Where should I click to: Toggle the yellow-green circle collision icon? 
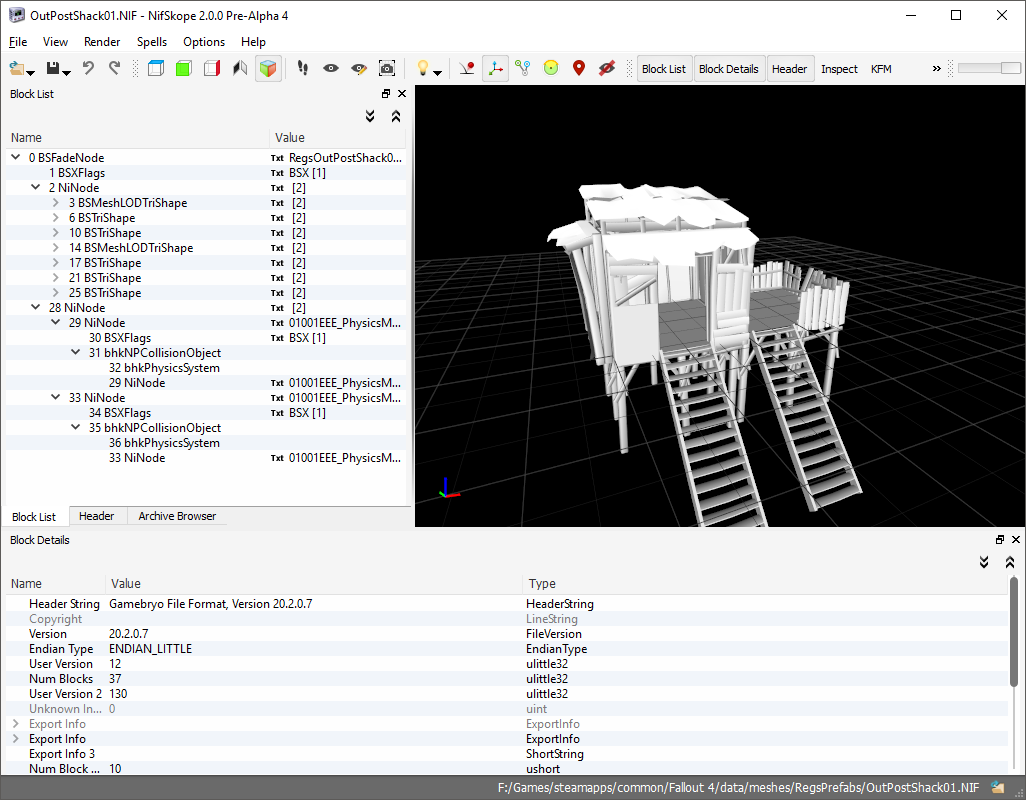[x=551, y=68]
